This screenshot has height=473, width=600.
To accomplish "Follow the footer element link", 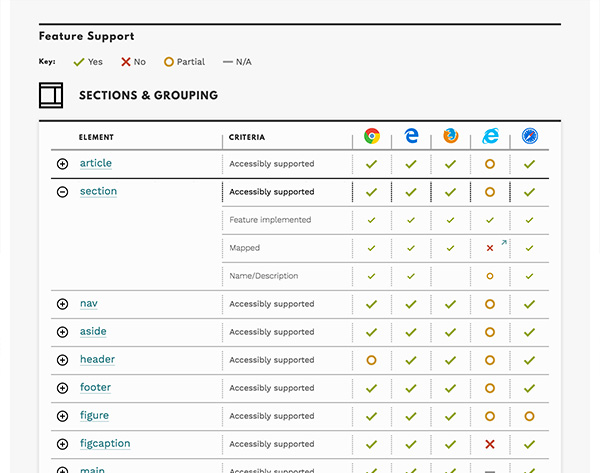I will point(95,388).
